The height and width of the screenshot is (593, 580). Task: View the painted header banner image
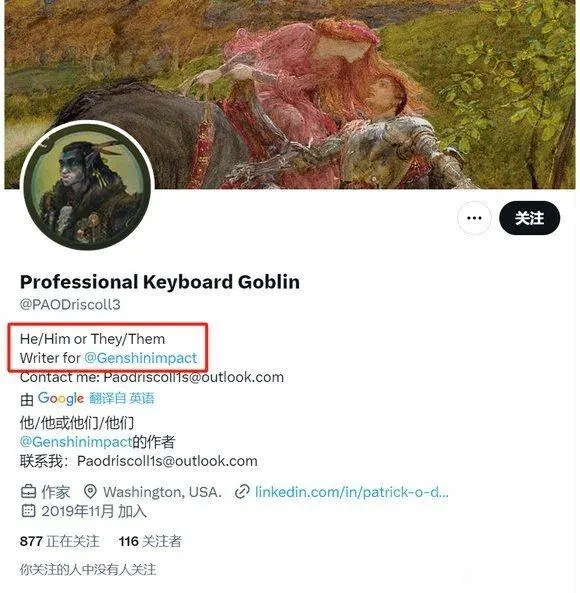click(x=290, y=94)
